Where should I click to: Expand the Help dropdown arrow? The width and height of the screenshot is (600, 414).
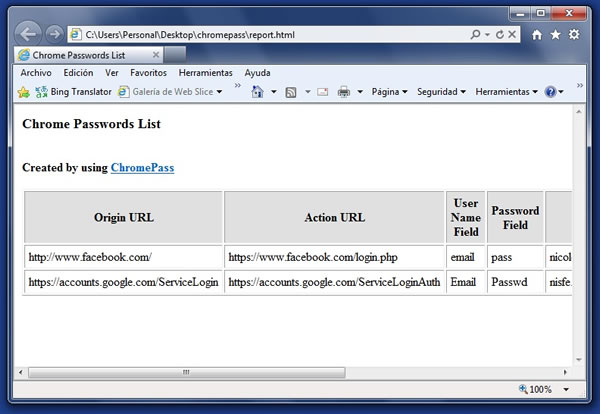point(561,92)
